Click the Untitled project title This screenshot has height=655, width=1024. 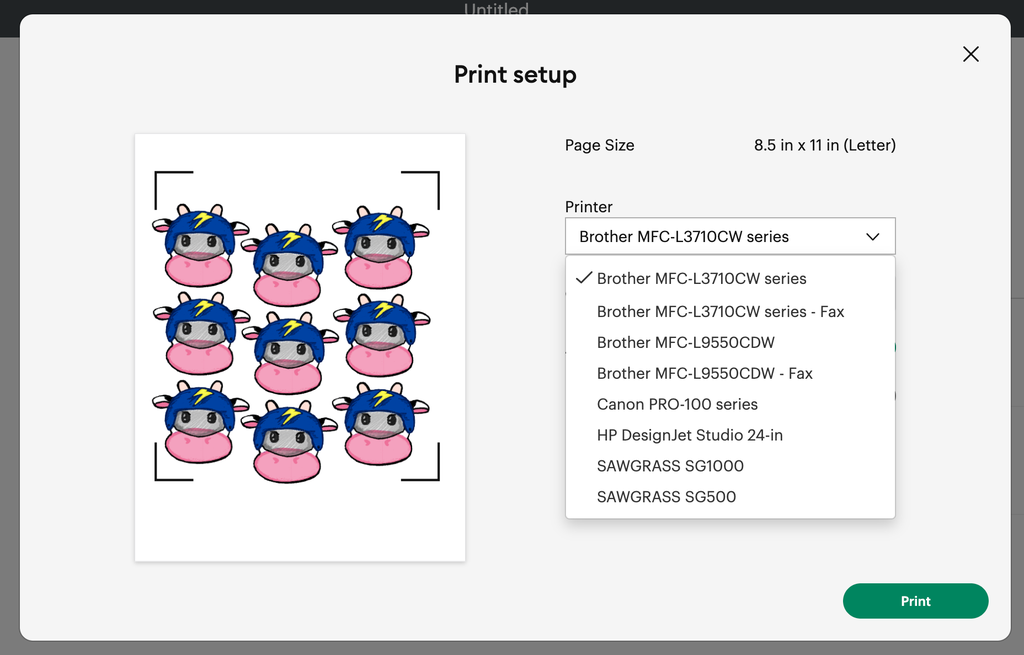click(x=496, y=10)
